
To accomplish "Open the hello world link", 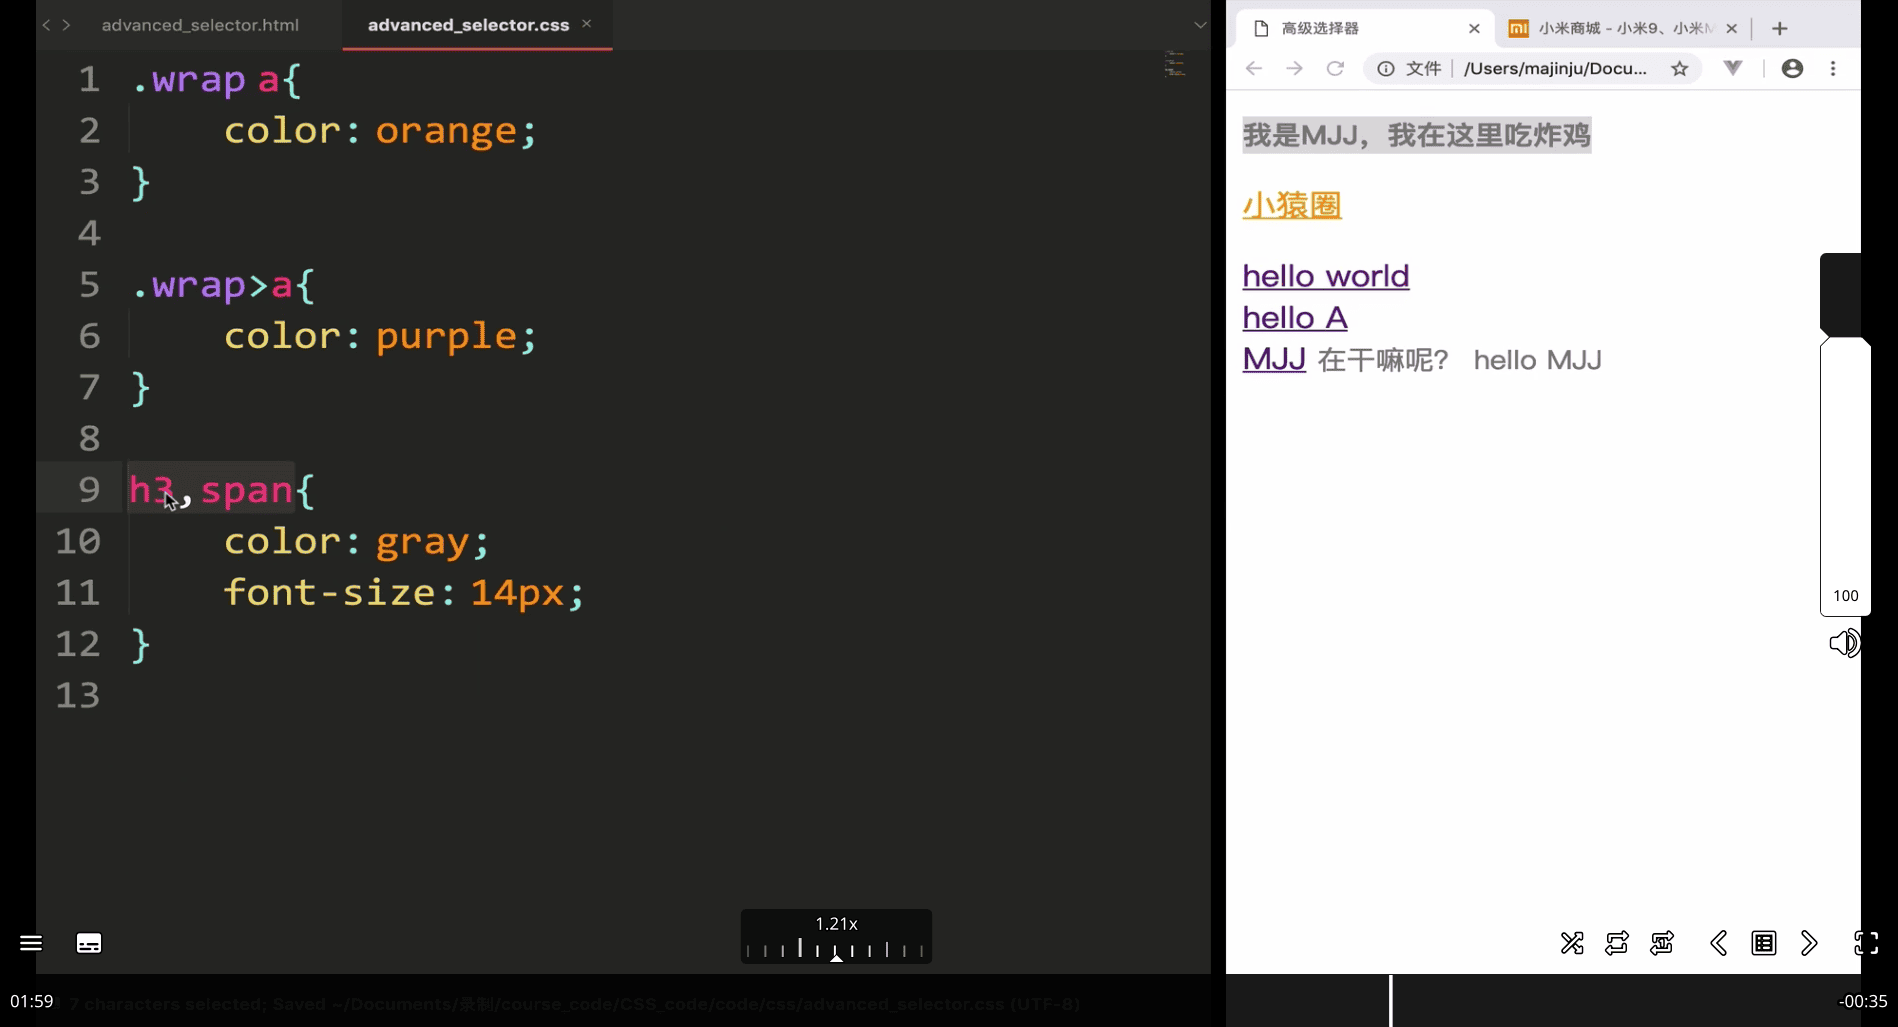I will click(x=1326, y=276).
